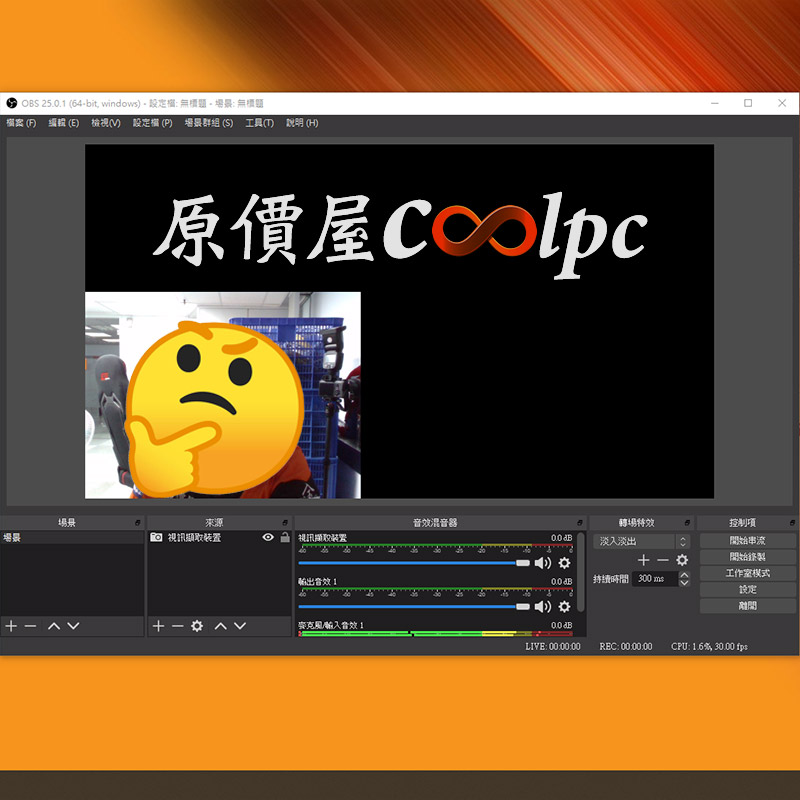Click the CPU: 1.6%, 30.00 fps status
The image size is (800, 800).
pyautogui.click(x=709, y=646)
